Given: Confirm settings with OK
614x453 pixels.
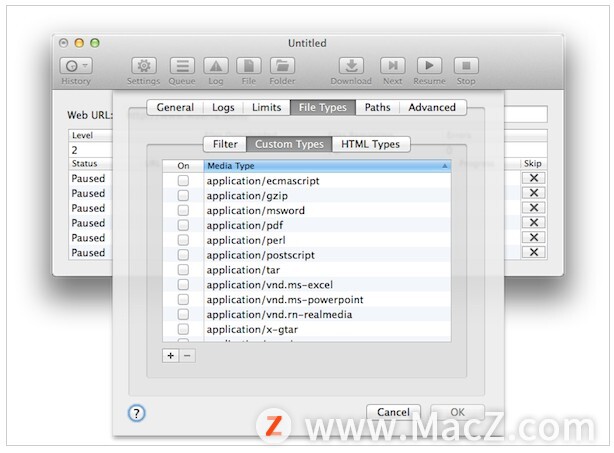Looking at the screenshot, I should pos(457,412).
